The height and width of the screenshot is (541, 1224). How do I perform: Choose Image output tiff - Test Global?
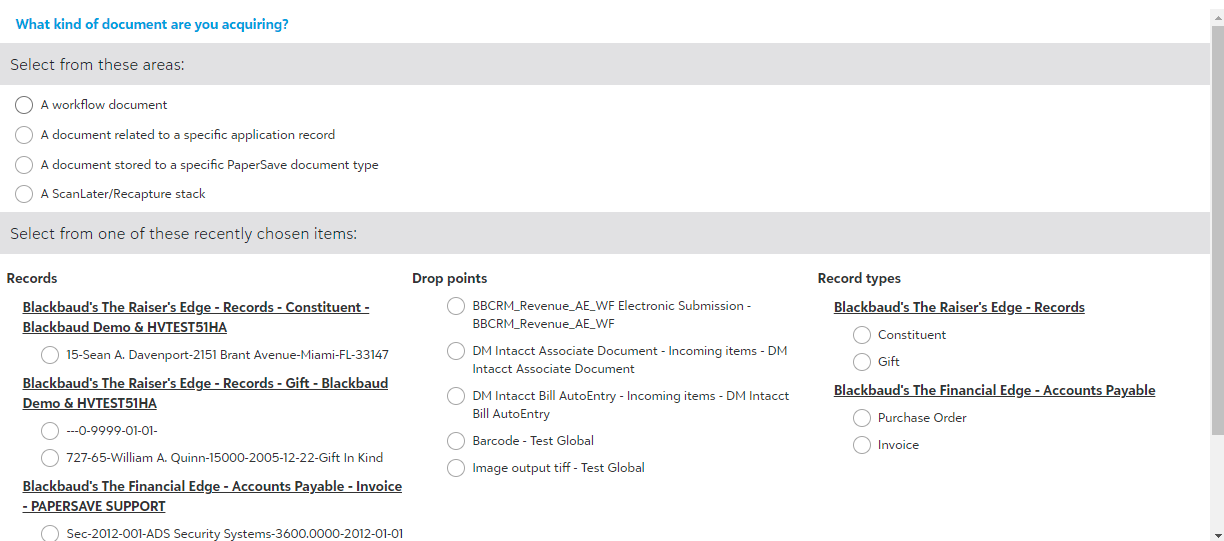tap(456, 468)
